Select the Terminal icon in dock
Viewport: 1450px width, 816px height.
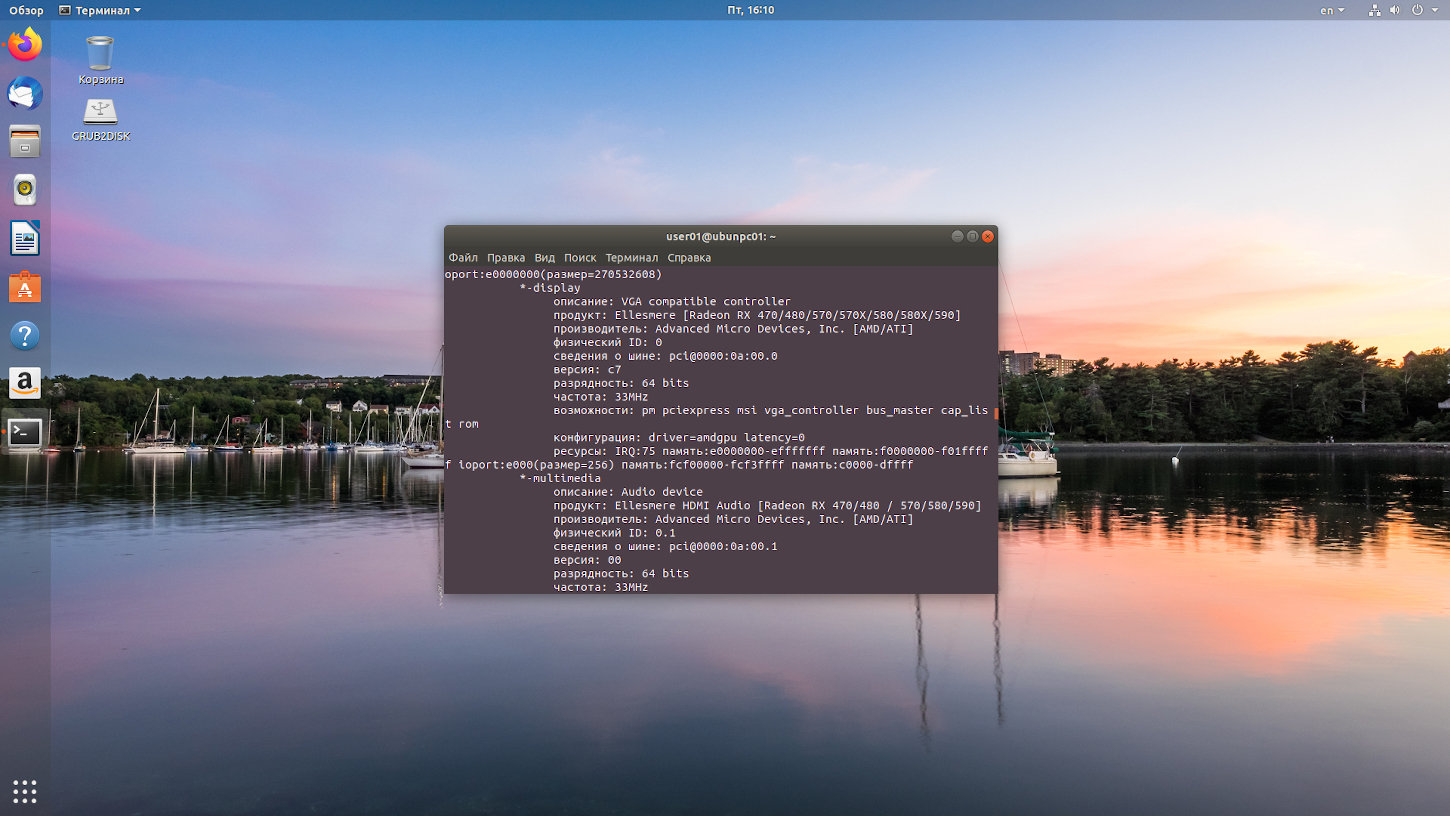coord(25,432)
